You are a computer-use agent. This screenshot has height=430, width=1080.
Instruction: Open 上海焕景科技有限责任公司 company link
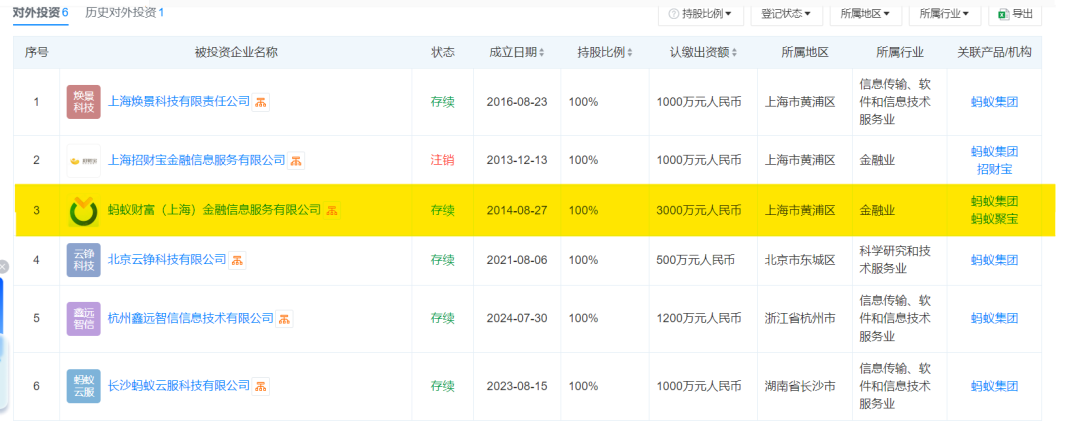(x=178, y=102)
